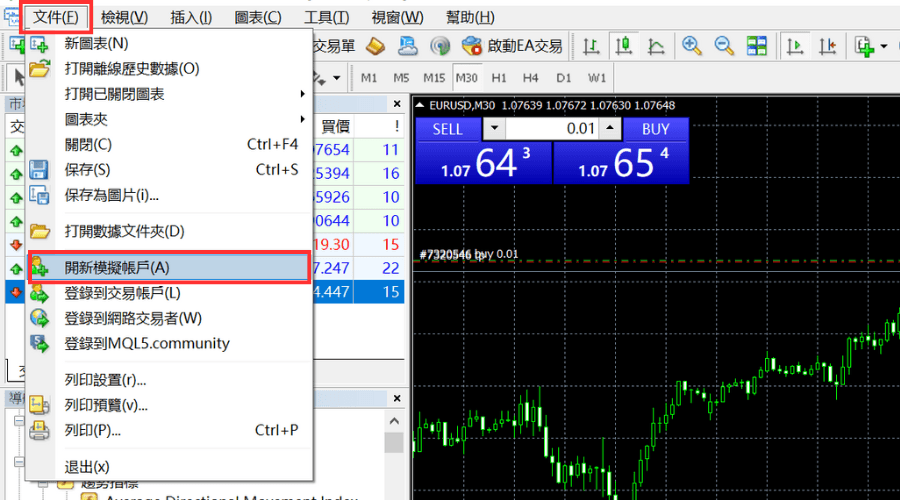Switch chart to line chart icon

pyautogui.click(x=656, y=46)
